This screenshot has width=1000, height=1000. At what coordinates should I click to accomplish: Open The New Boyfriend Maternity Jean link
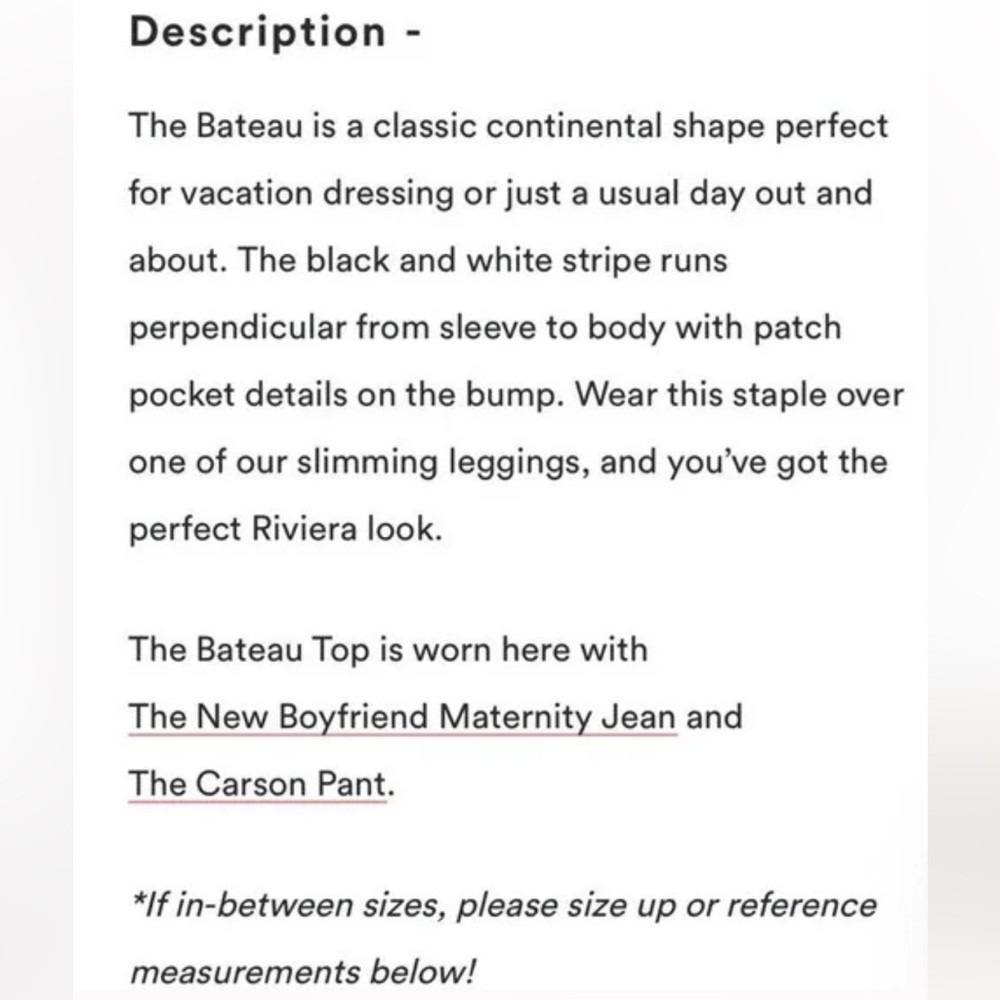402,716
